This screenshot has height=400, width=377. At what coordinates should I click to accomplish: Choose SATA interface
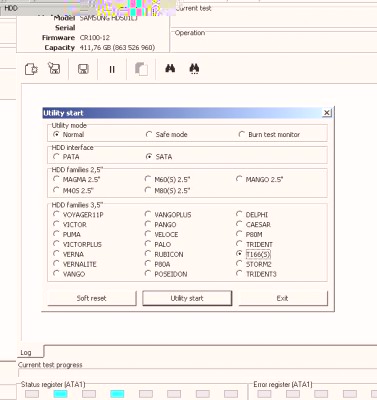point(149,156)
